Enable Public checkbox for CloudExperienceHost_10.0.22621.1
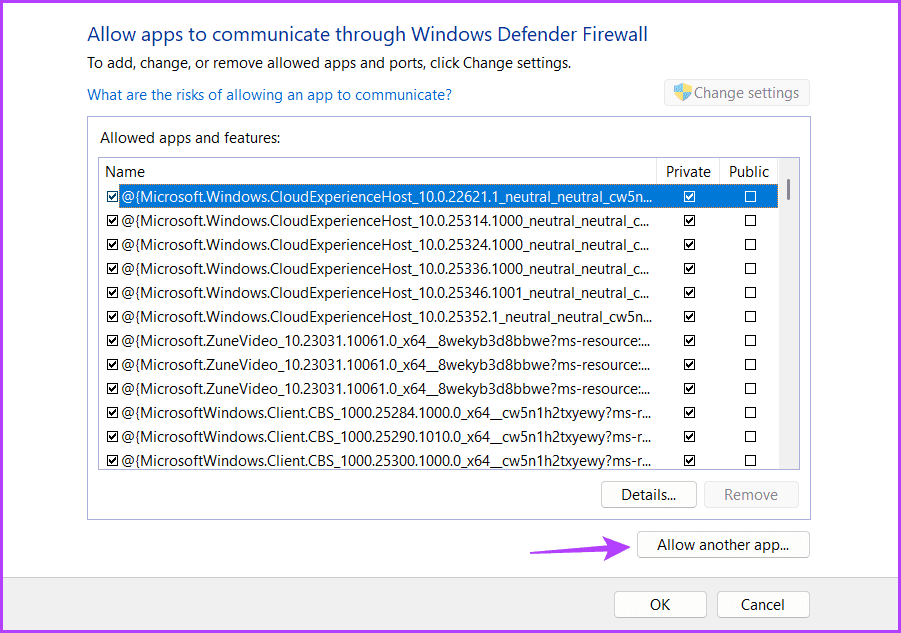Image resolution: width=901 pixels, height=633 pixels. pos(750,197)
